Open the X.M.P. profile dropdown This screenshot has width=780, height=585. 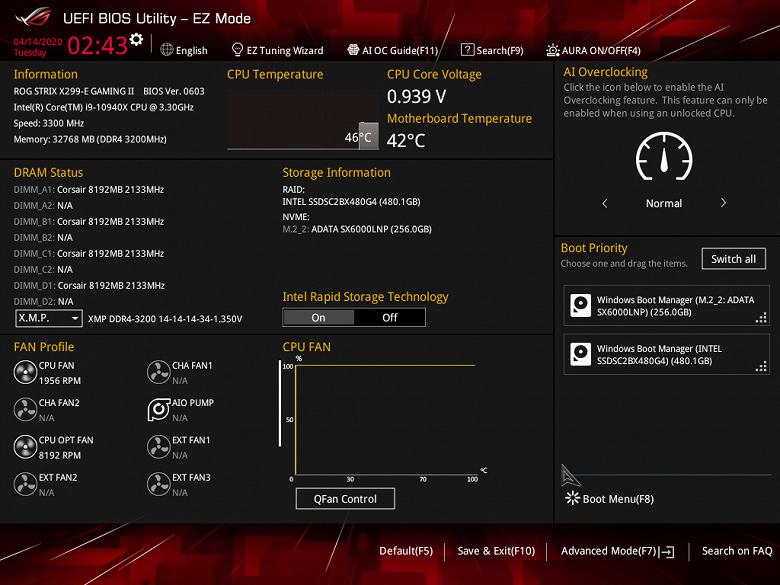[x=49, y=318]
